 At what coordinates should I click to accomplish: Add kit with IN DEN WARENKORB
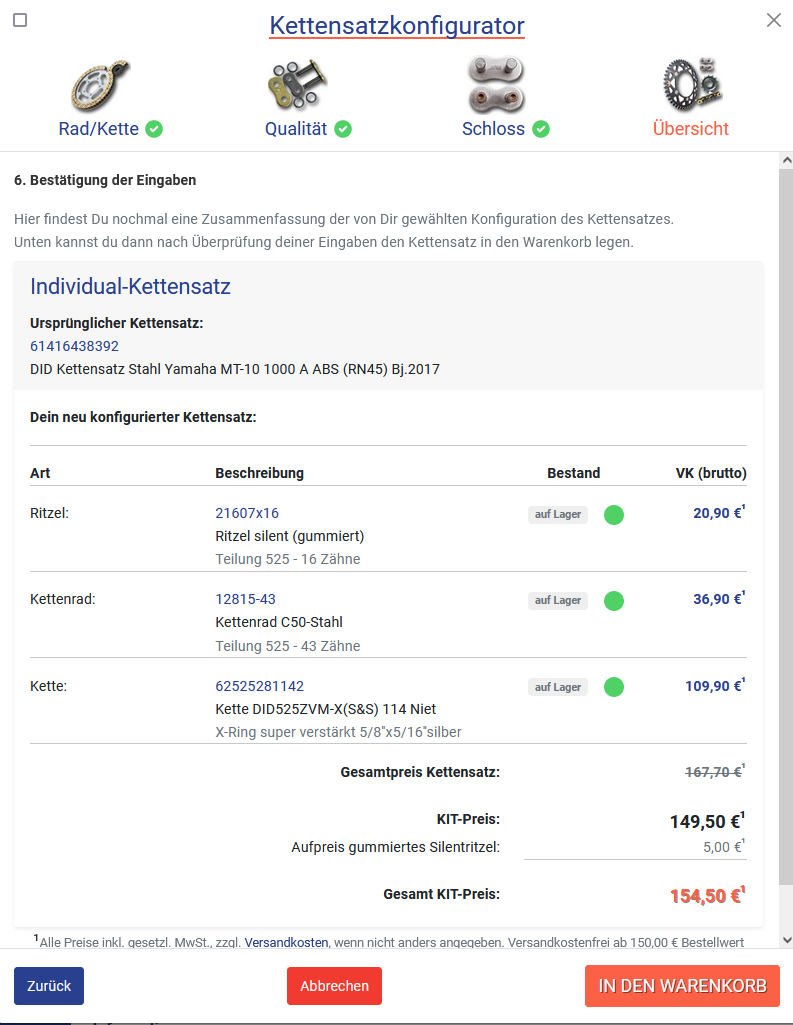pos(682,986)
